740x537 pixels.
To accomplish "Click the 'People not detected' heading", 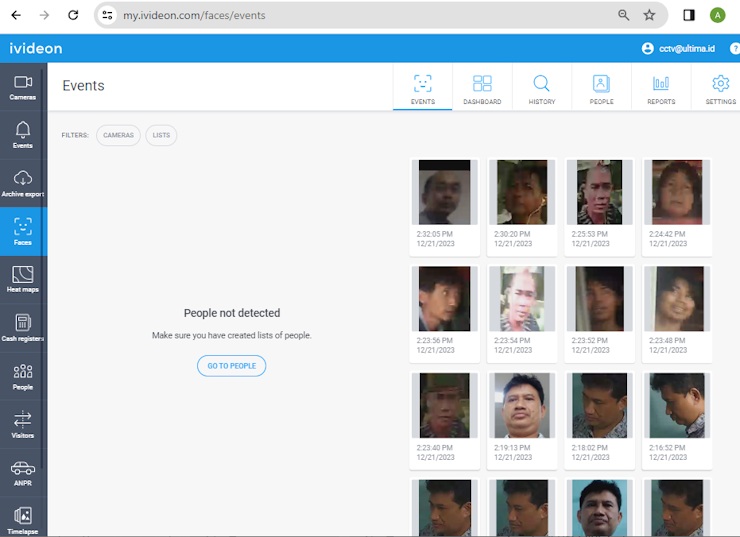I will pyautogui.click(x=232, y=313).
